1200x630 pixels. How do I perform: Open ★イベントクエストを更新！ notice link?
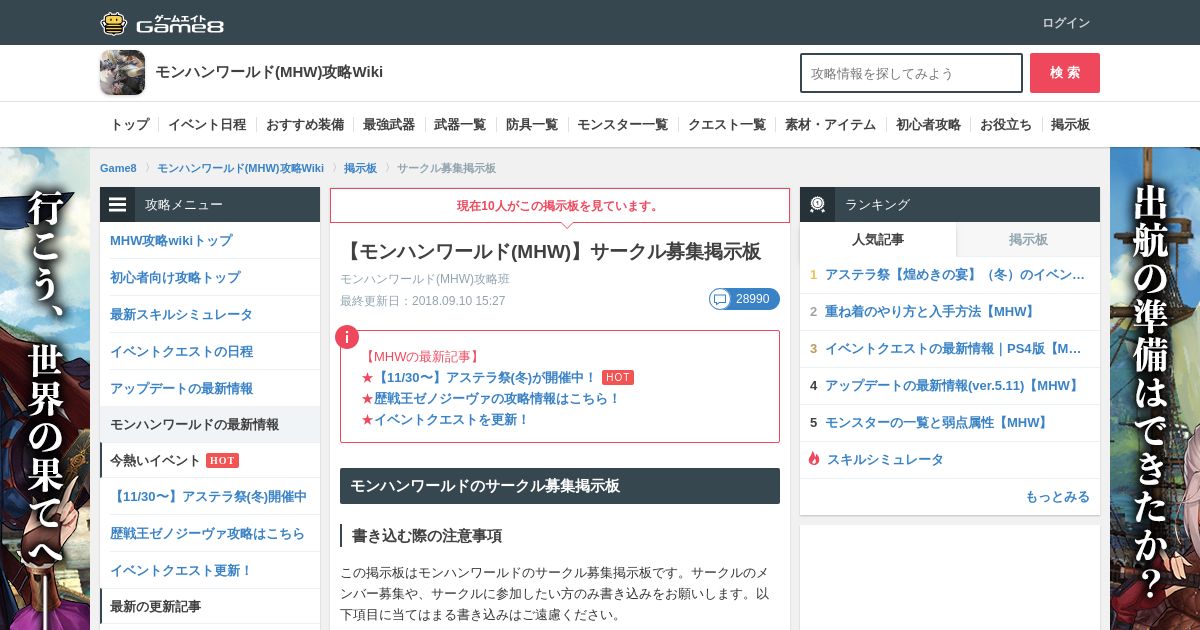click(445, 419)
